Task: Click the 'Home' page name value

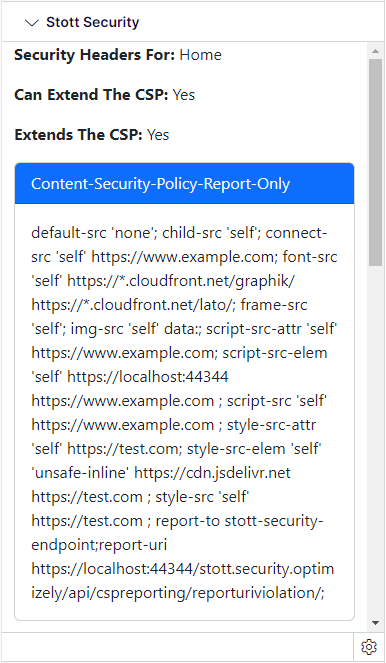Action: click(200, 55)
